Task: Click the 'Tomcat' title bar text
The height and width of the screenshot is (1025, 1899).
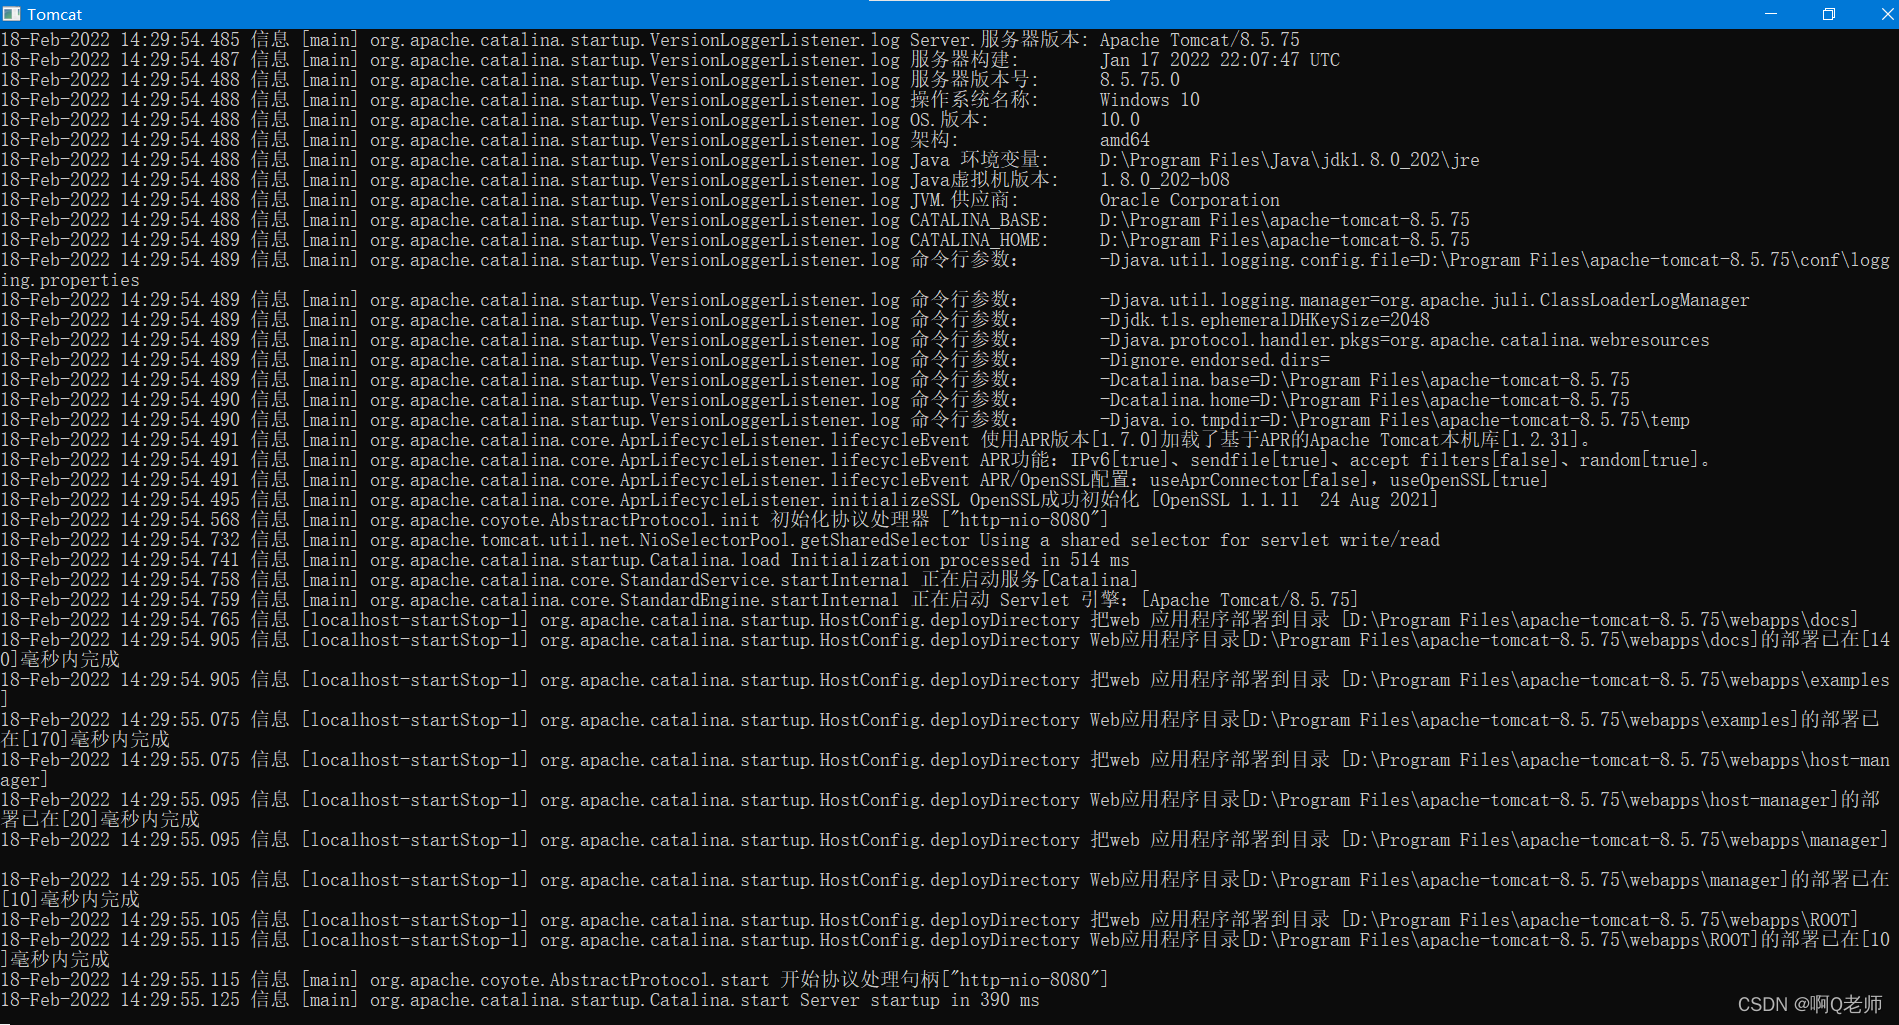Action: tap(55, 15)
